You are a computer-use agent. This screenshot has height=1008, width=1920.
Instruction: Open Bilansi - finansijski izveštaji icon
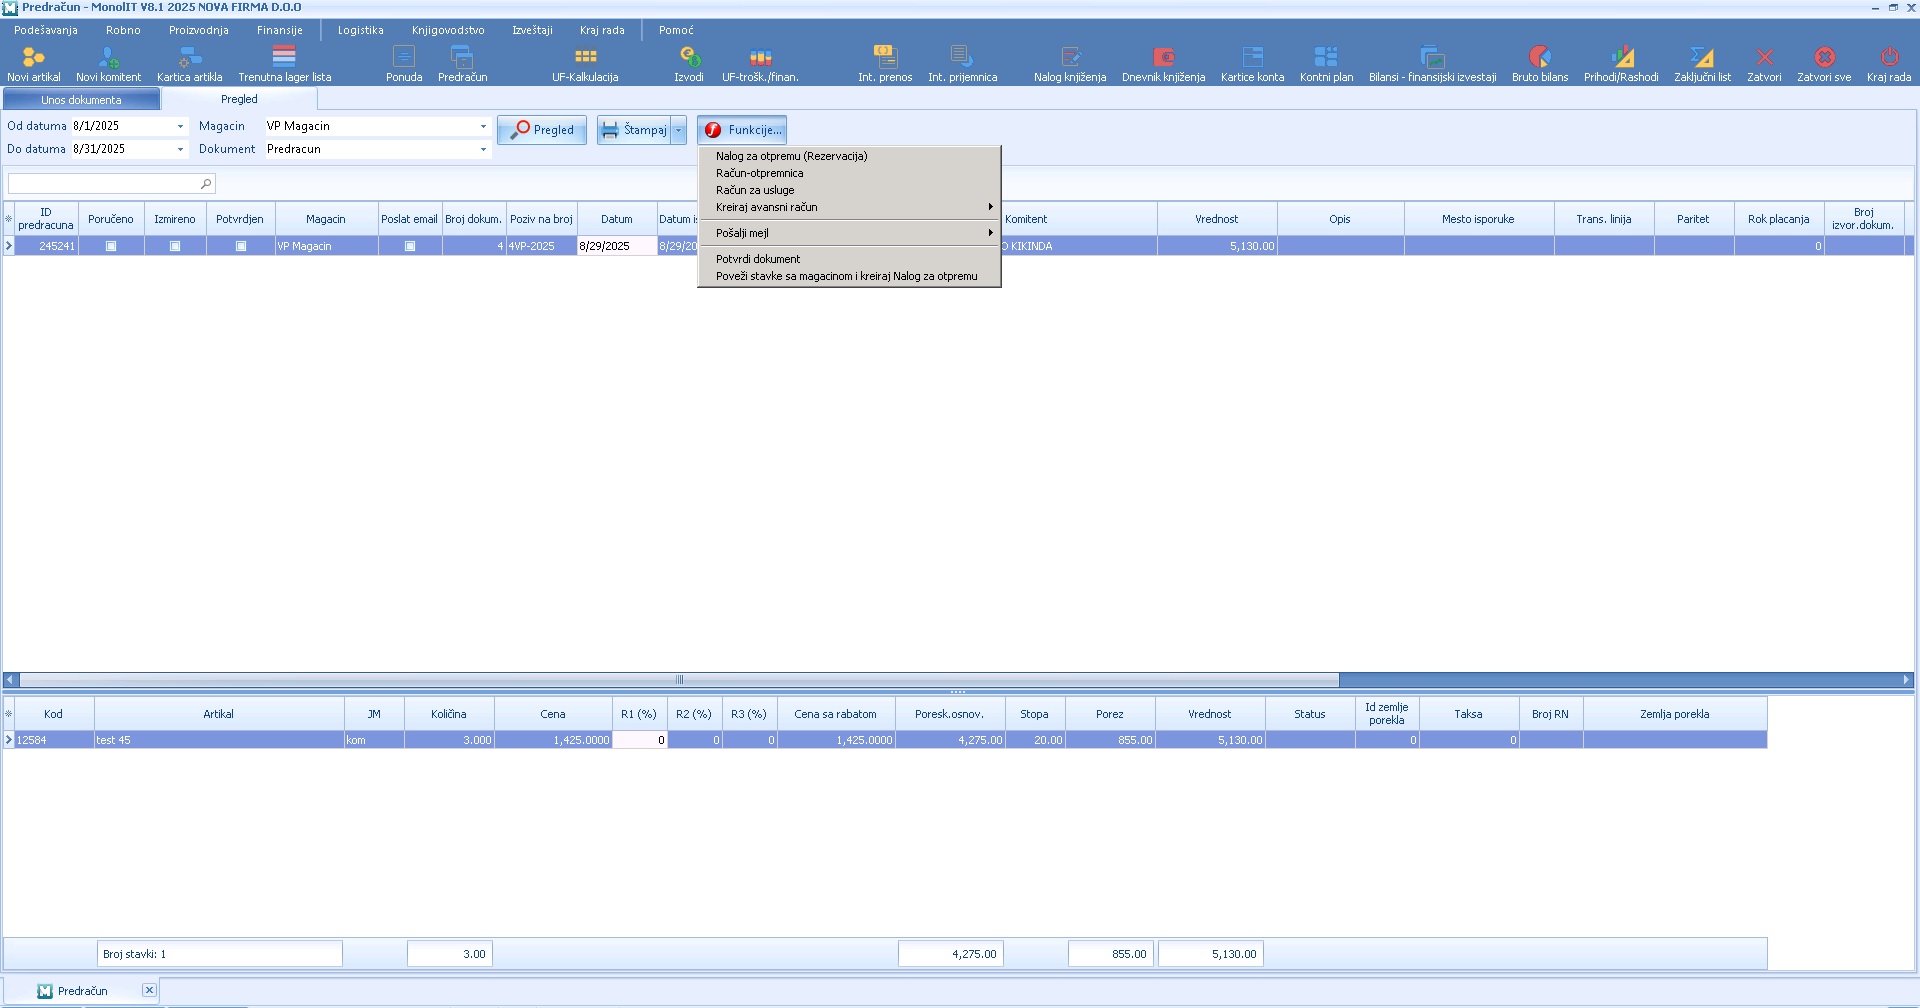pyautogui.click(x=1432, y=57)
